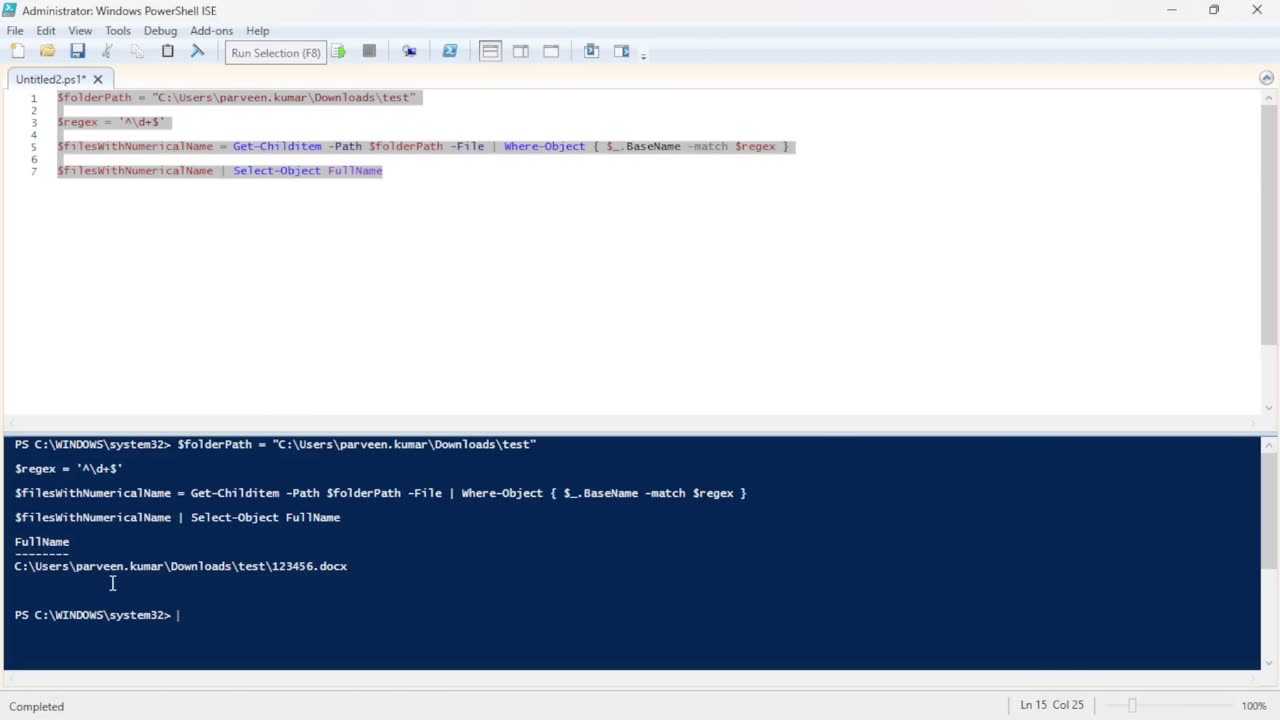Cut selection using the scissors icon

point(107,51)
